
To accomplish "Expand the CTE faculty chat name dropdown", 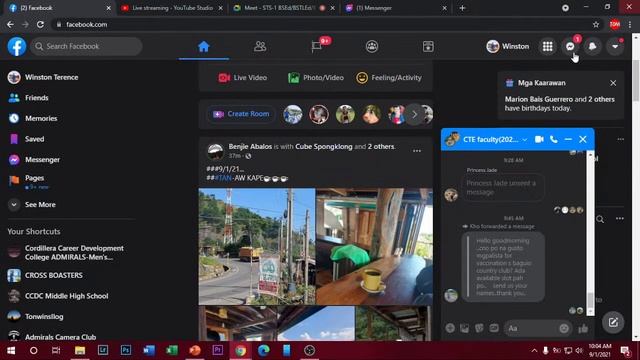I will tap(524, 140).
